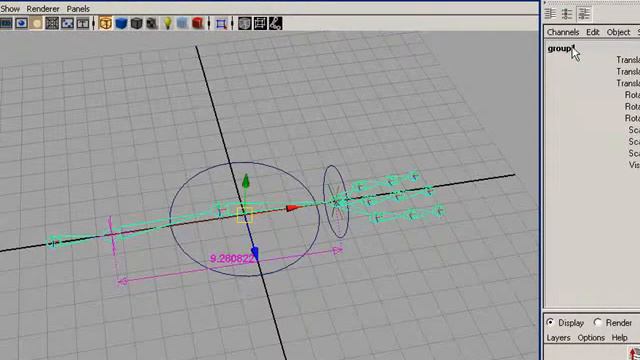The width and height of the screenshot is (640, 360).
Task: Click the green Y-axis move arrow
Action: (x=246, y=181)
